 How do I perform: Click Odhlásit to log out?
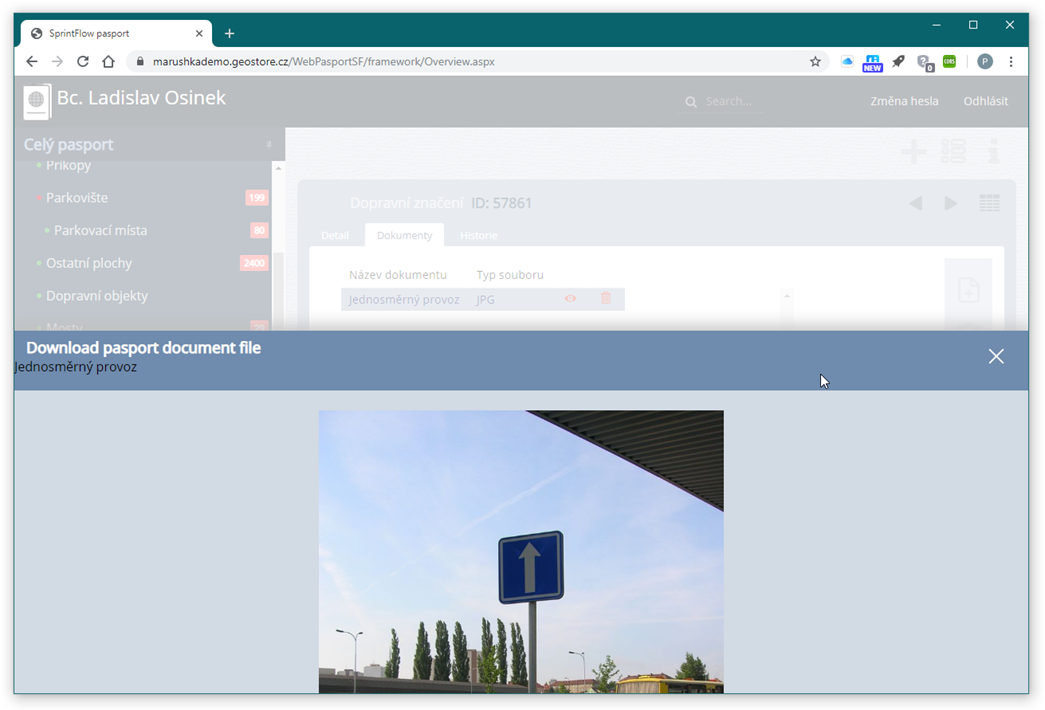(x=985, y=101)
